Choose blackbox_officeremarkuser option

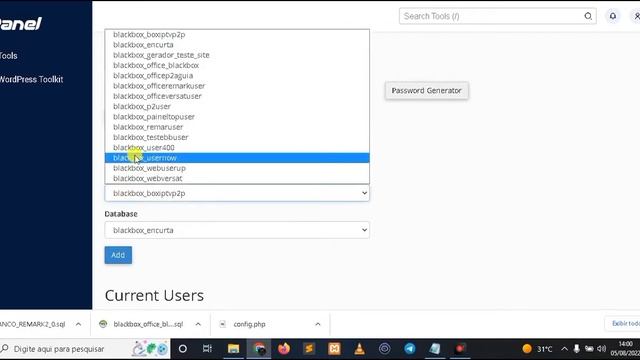(237, 86)
